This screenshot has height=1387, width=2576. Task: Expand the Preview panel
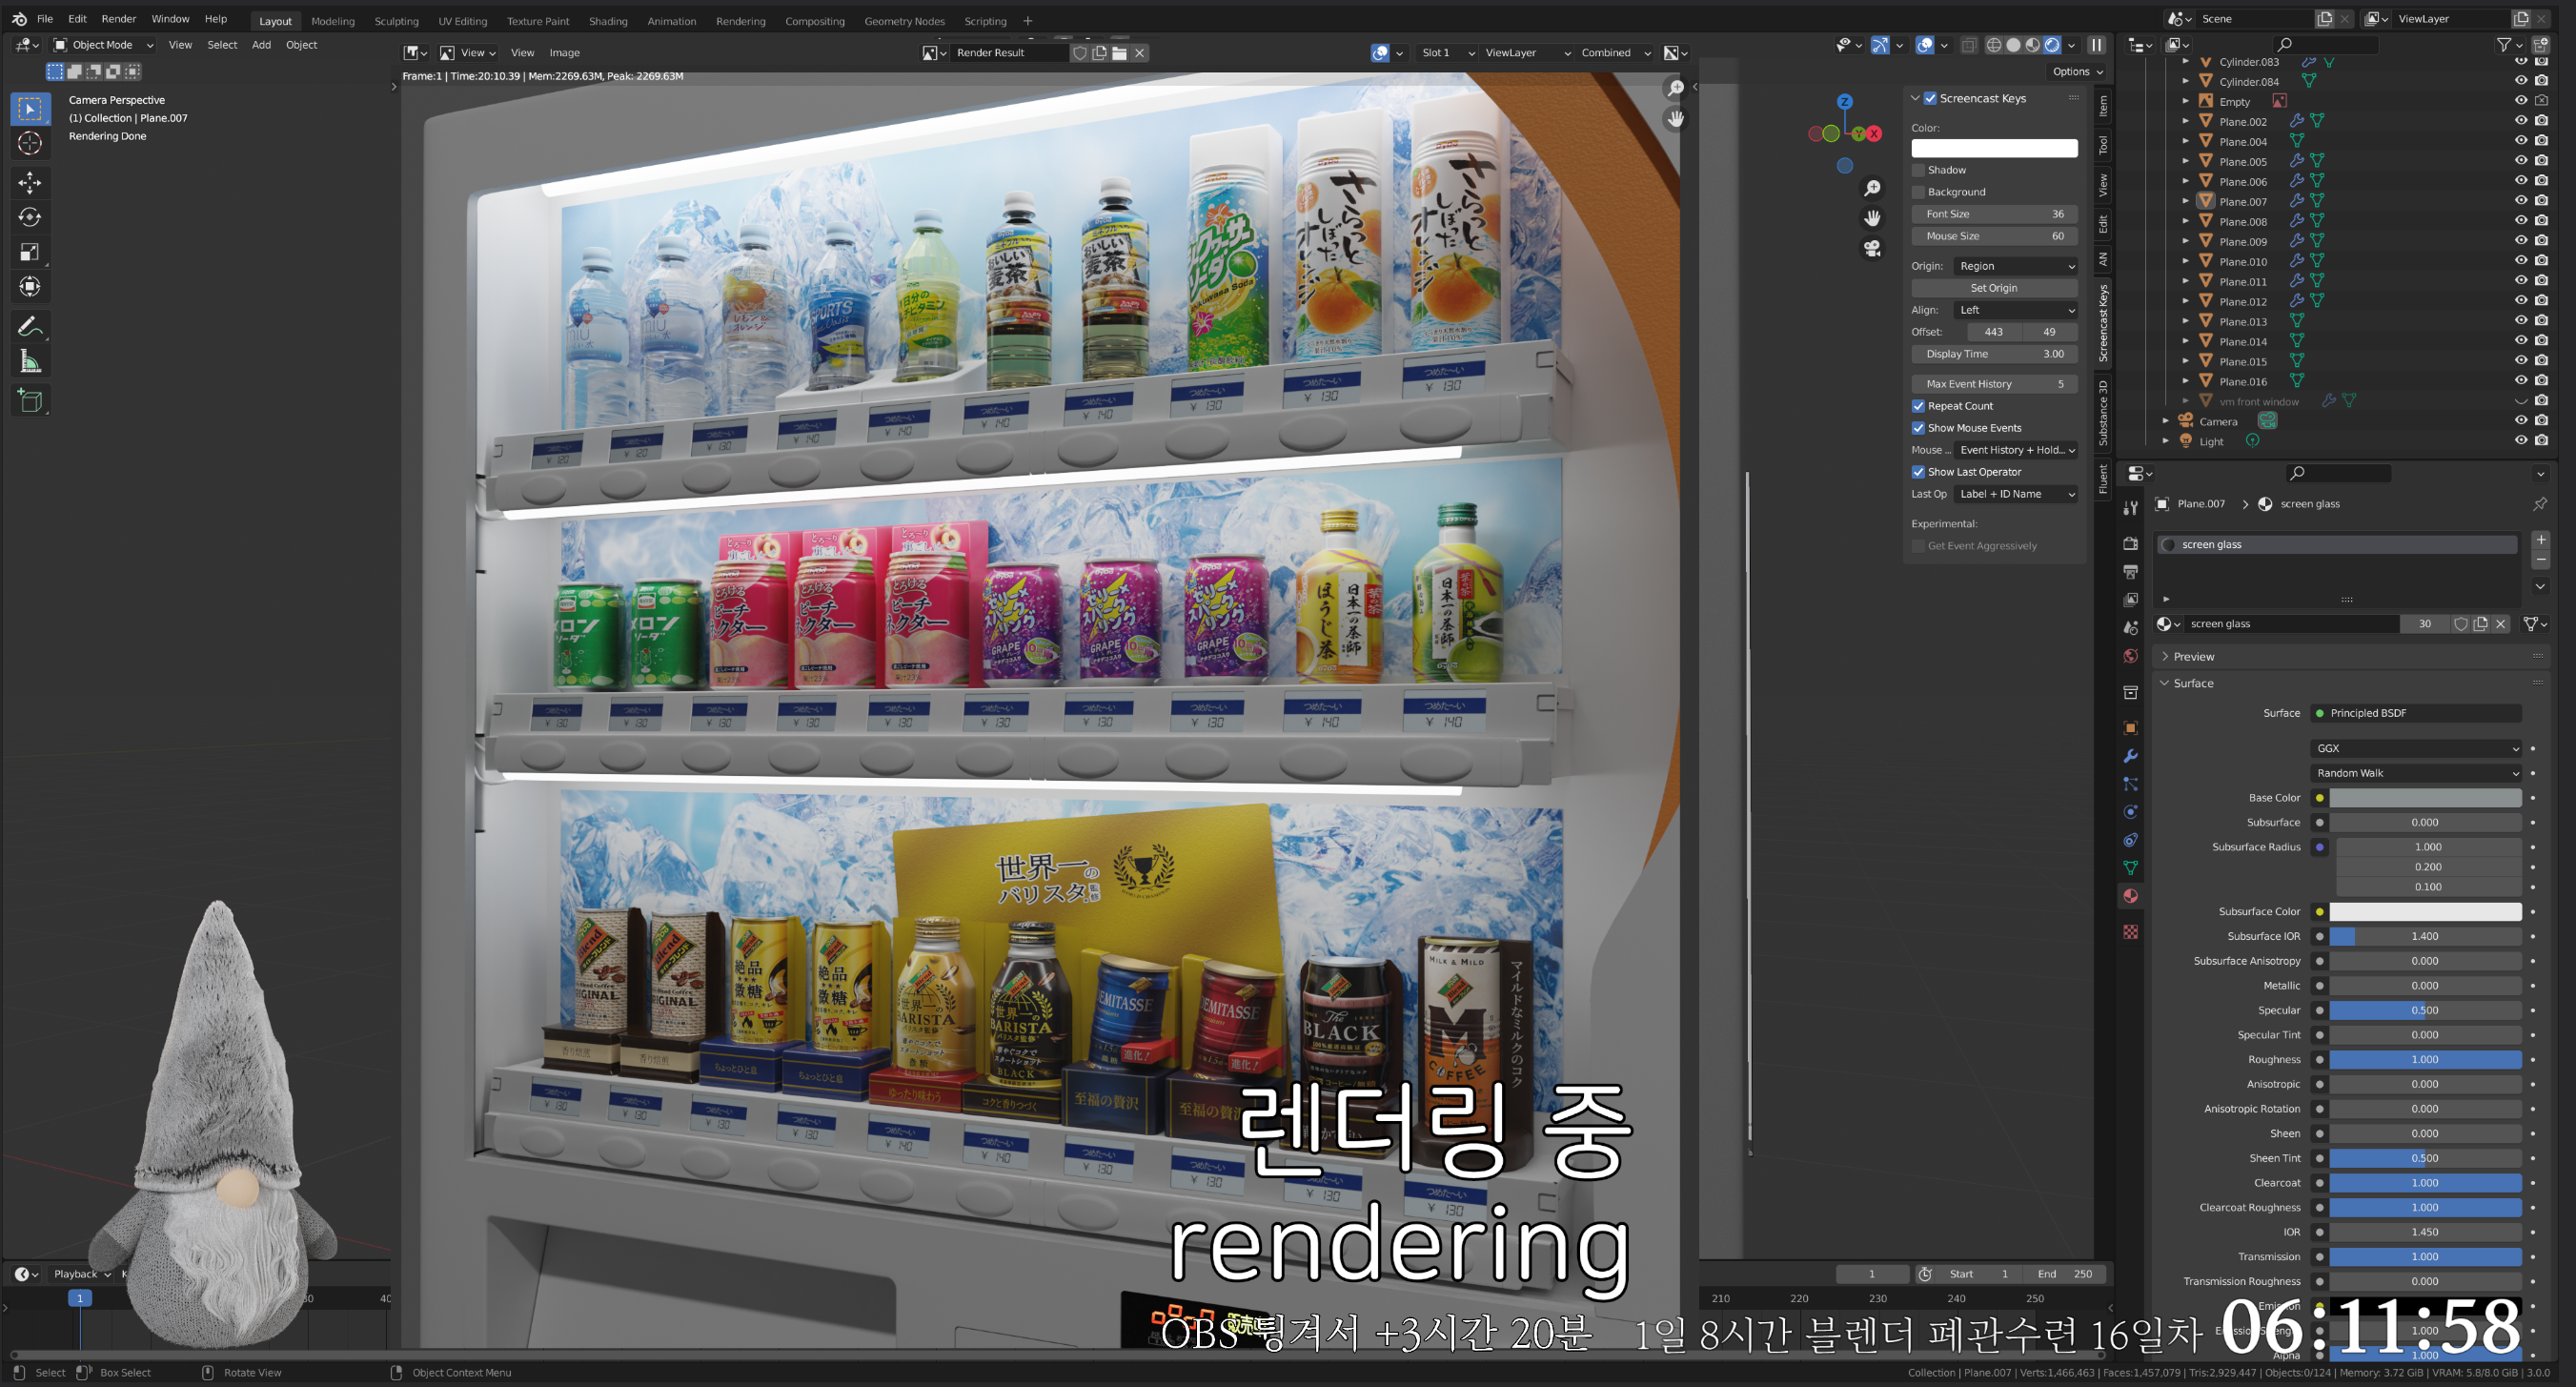coord(2193,657)
